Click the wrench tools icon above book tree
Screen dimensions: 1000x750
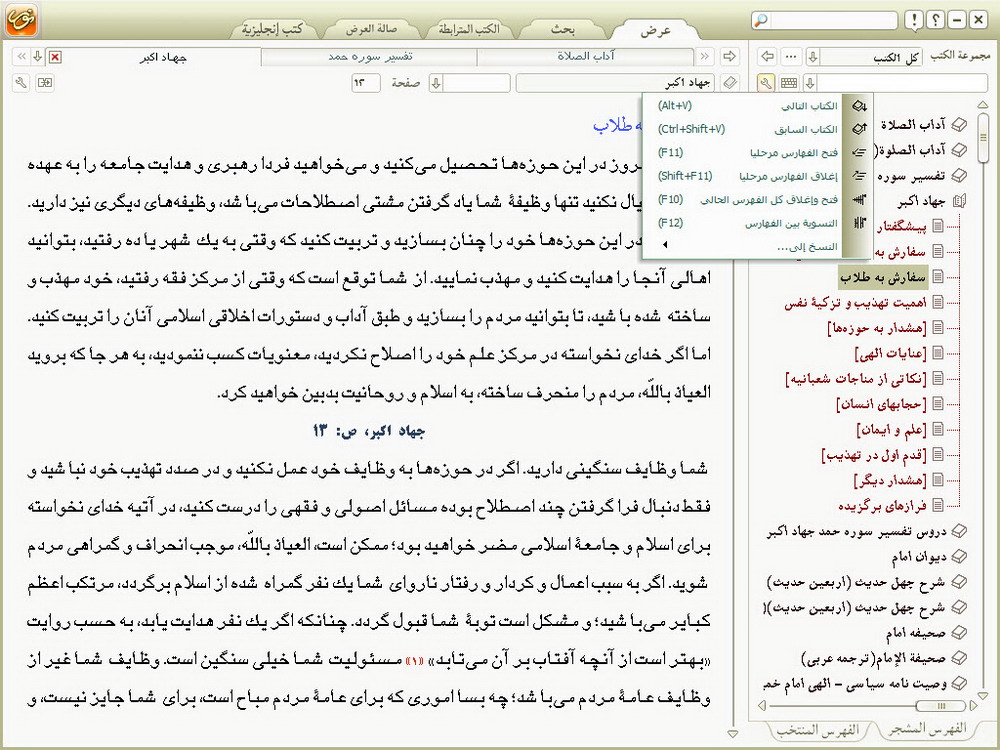pos(766,83)
